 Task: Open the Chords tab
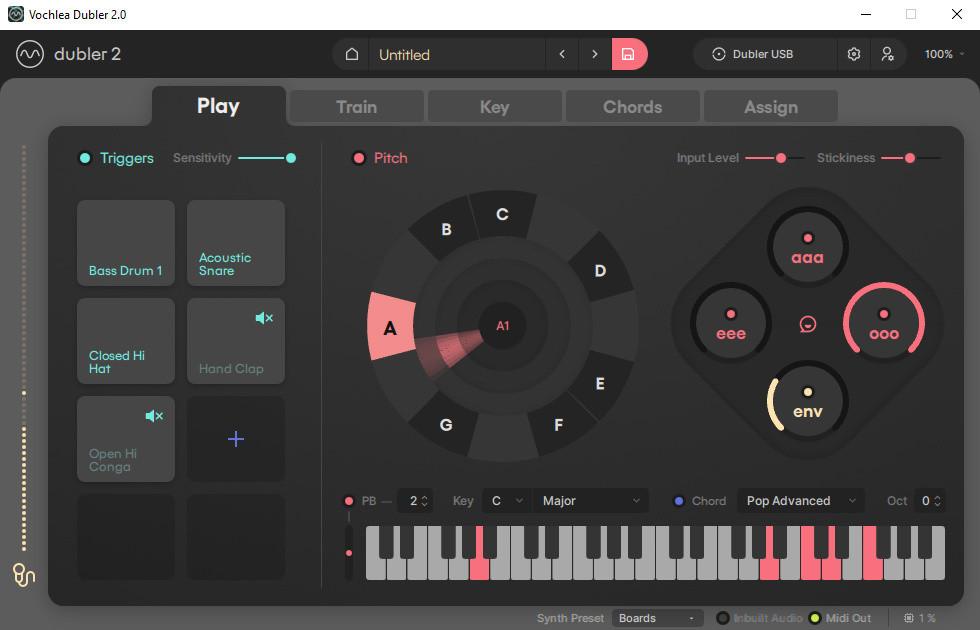pos(632,106)
